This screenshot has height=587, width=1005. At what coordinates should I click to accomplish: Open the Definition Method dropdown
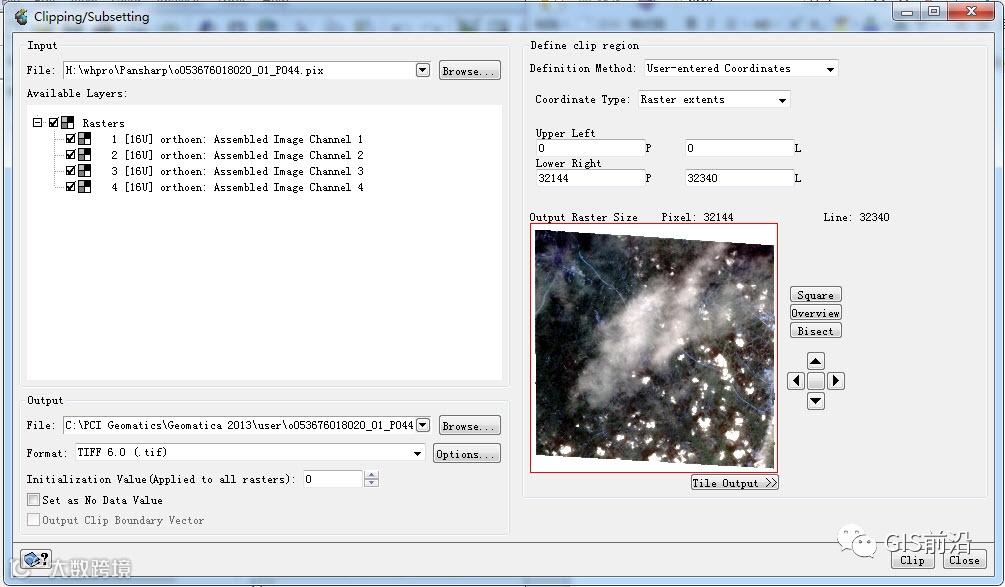click(x=830, y=69)
